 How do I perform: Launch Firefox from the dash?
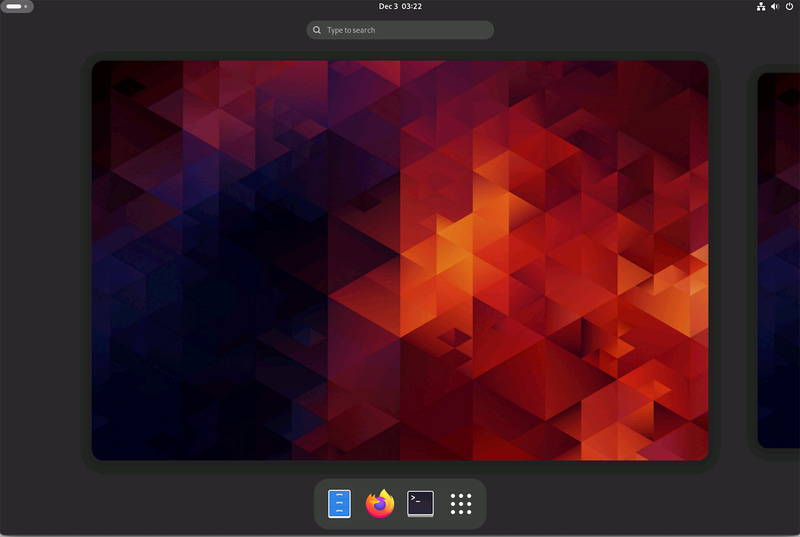point(380,503)
